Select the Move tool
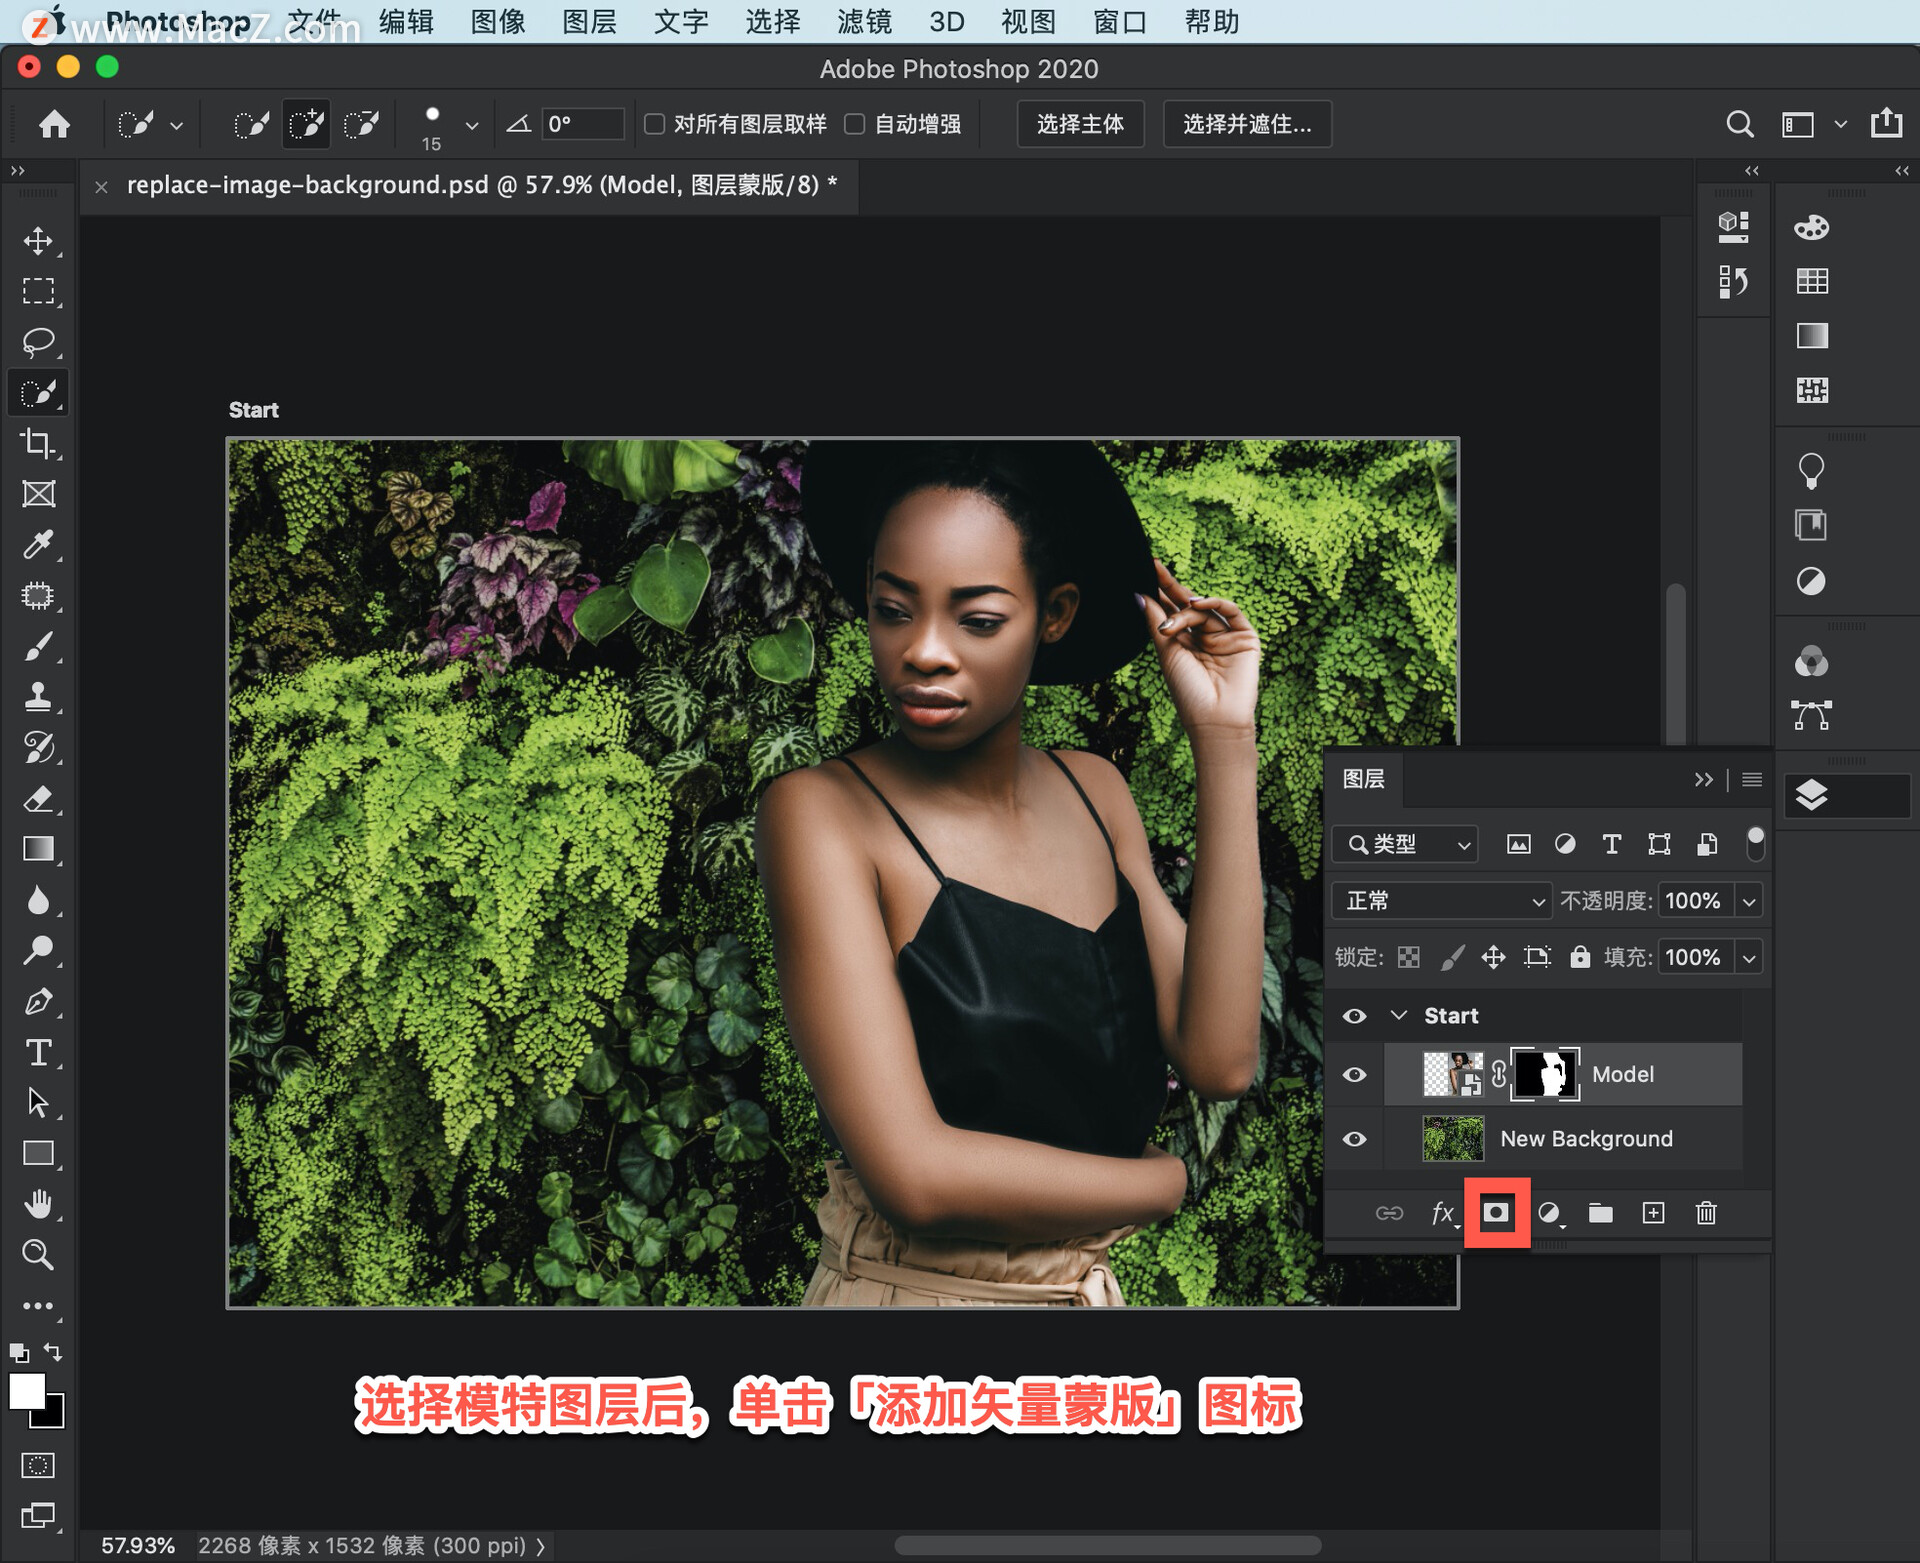The image size is (1920, 1563). pyautogui.click(x=38, y=241)
